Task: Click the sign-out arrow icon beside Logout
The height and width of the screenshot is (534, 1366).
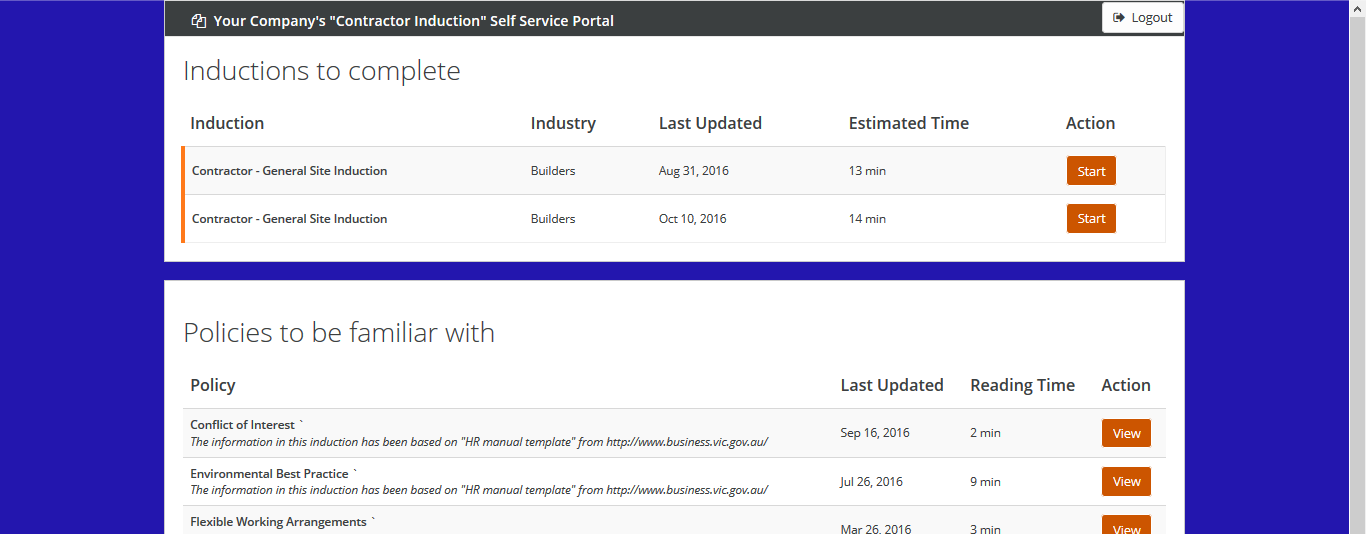Action: 1119,18
